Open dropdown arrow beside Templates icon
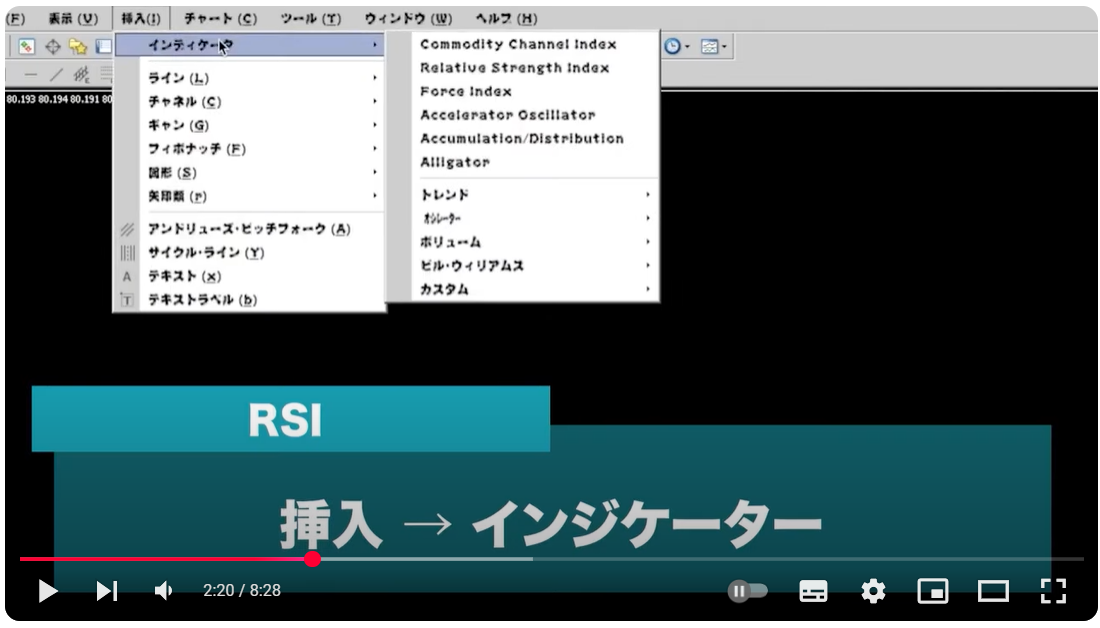Viewport: 1100px width, 628px height. (x=725, y=47)
